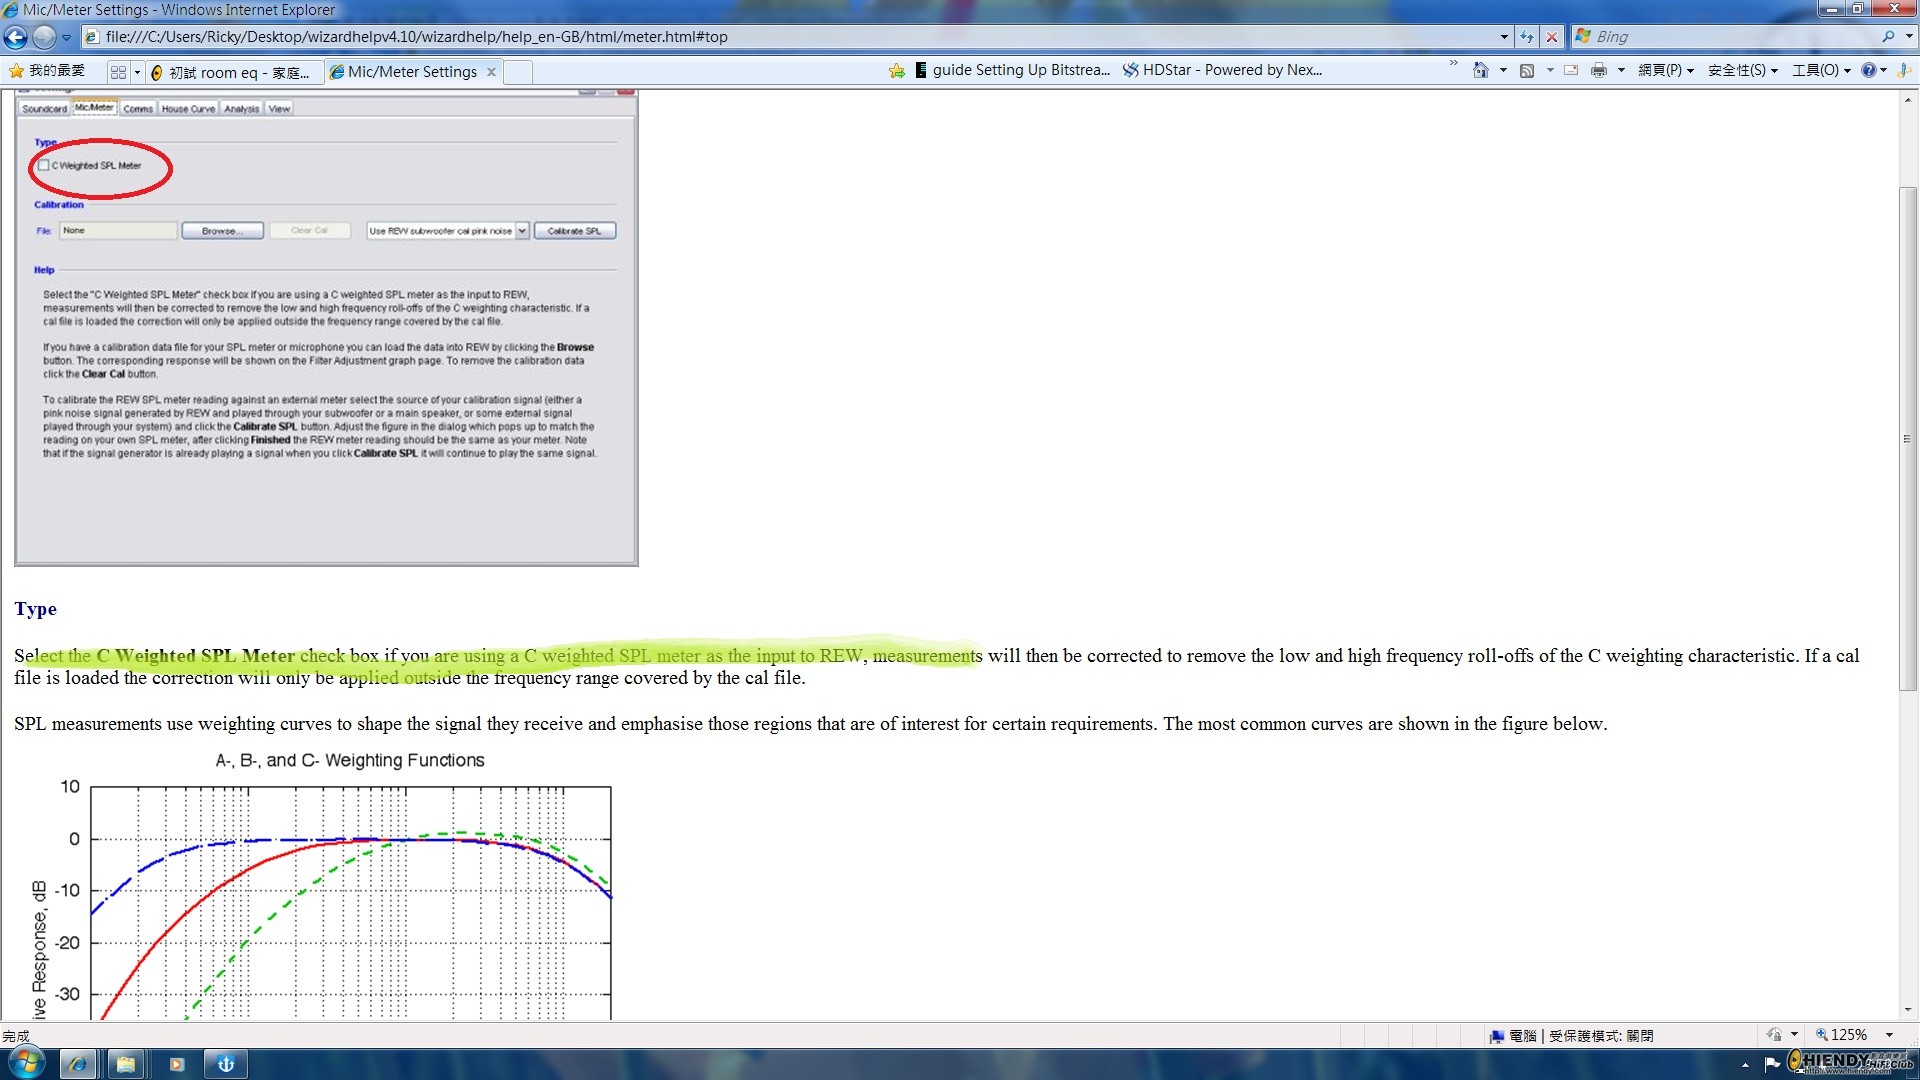1920x1080 pixels.
Task: Launch the media player taskbar icon
Action: pyautogui.click(x=177, y=1064)
